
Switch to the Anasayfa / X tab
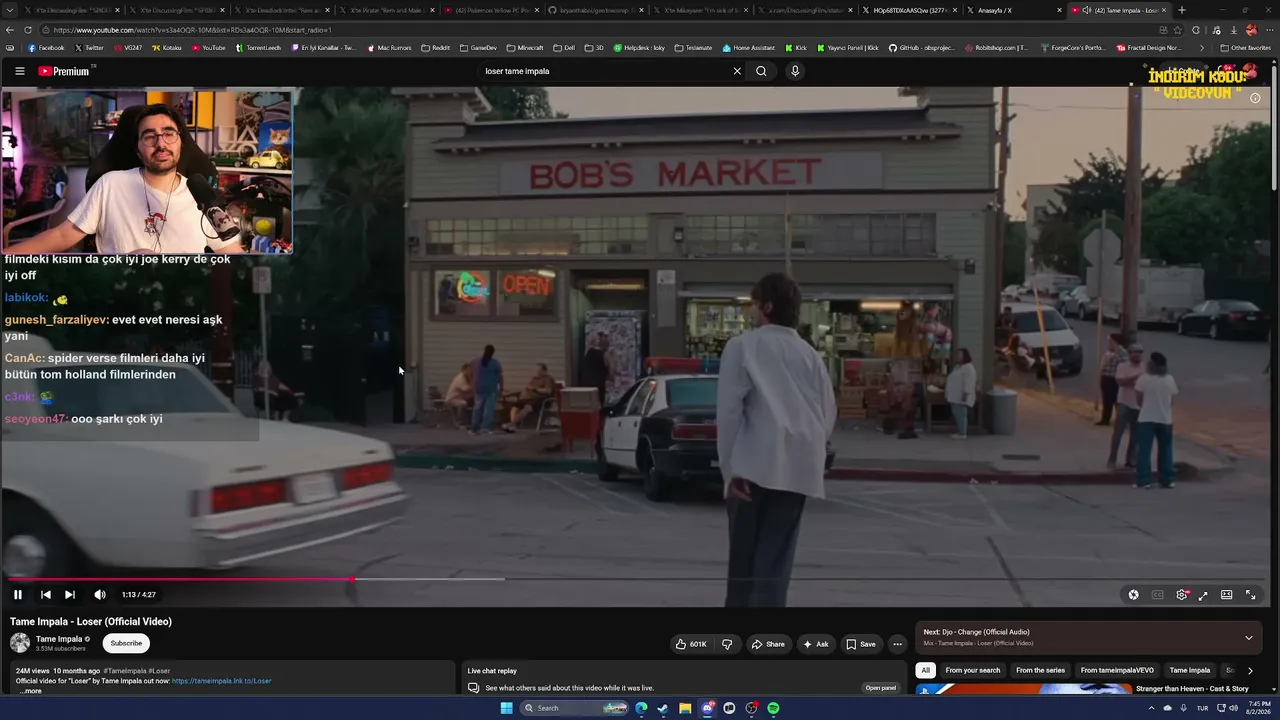(1010, 10)
